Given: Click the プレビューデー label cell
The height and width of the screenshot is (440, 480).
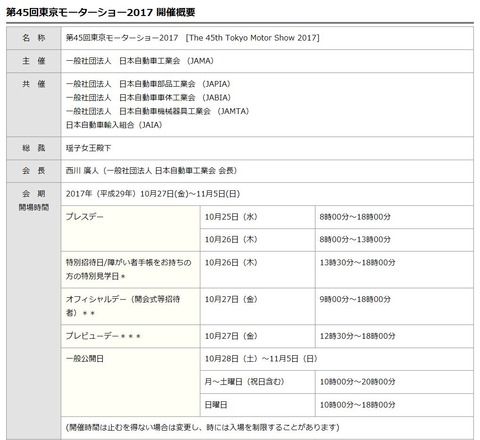Looking at the screenshot, I should click(131, 336).
